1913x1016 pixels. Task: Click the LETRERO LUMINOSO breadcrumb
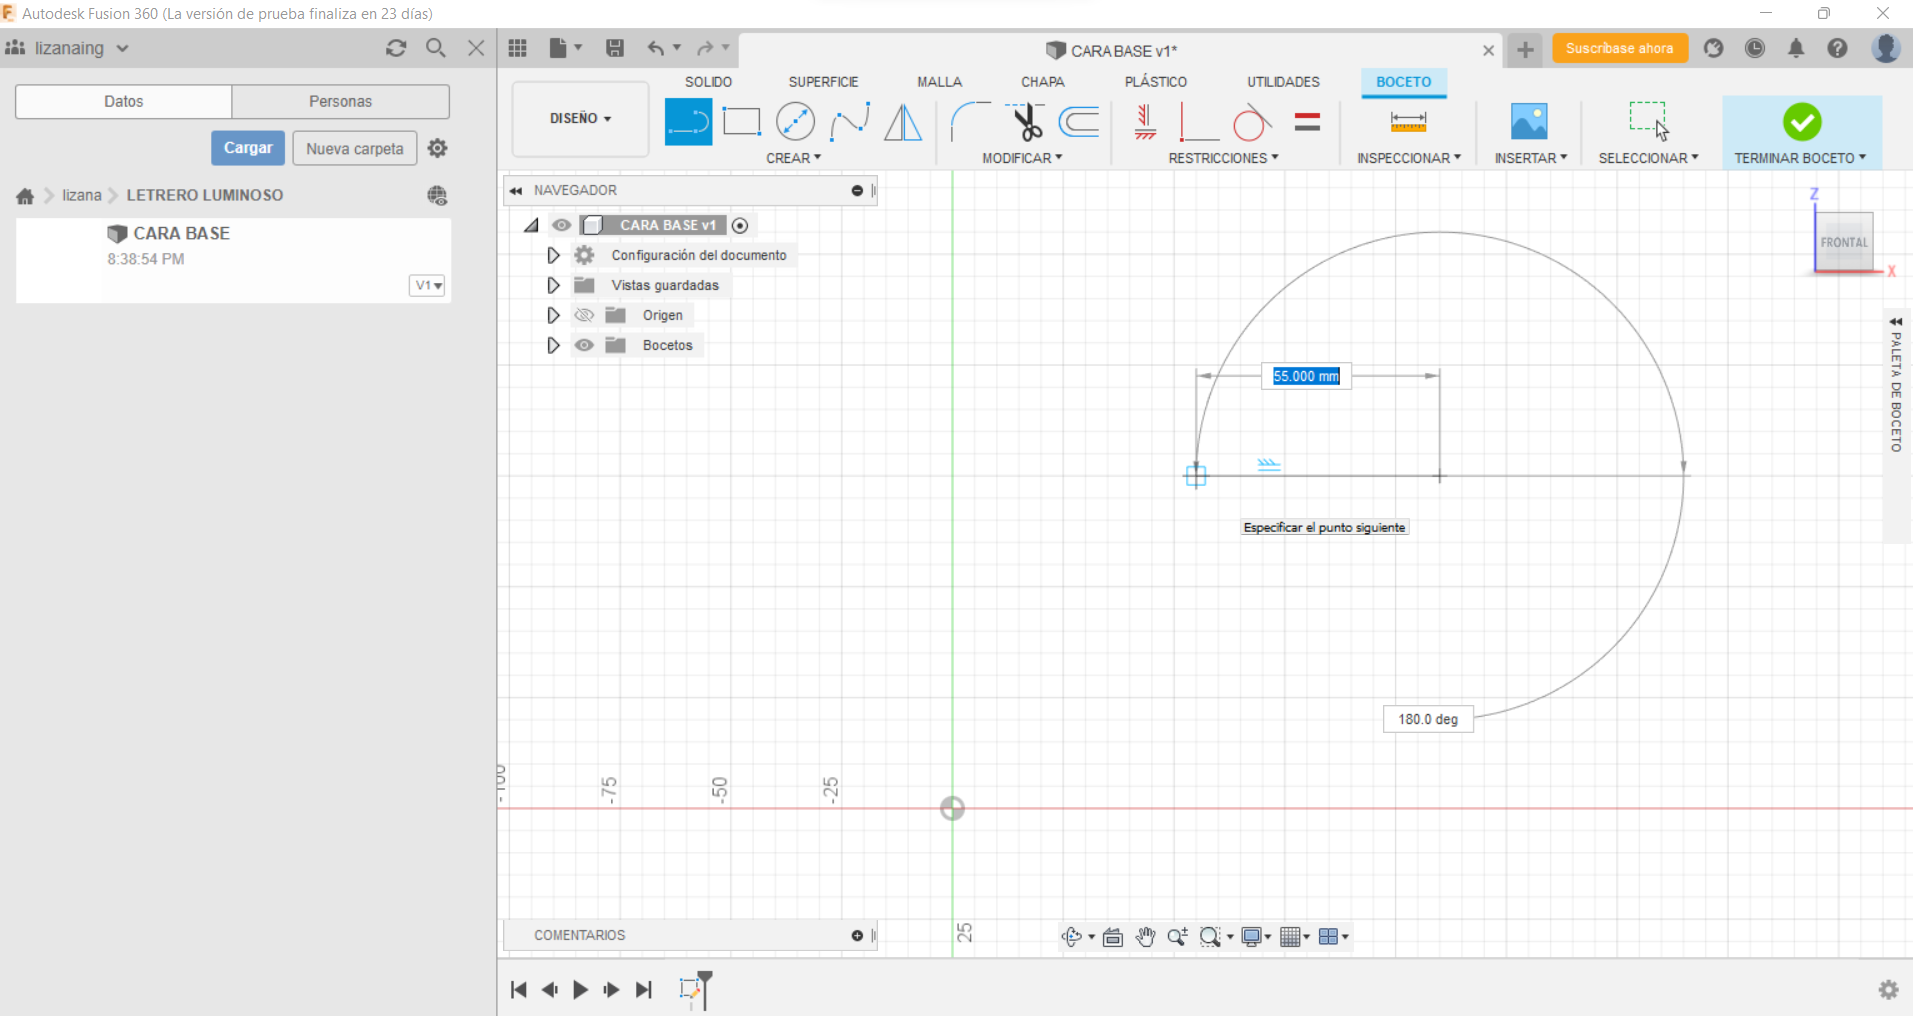(205, 195)
